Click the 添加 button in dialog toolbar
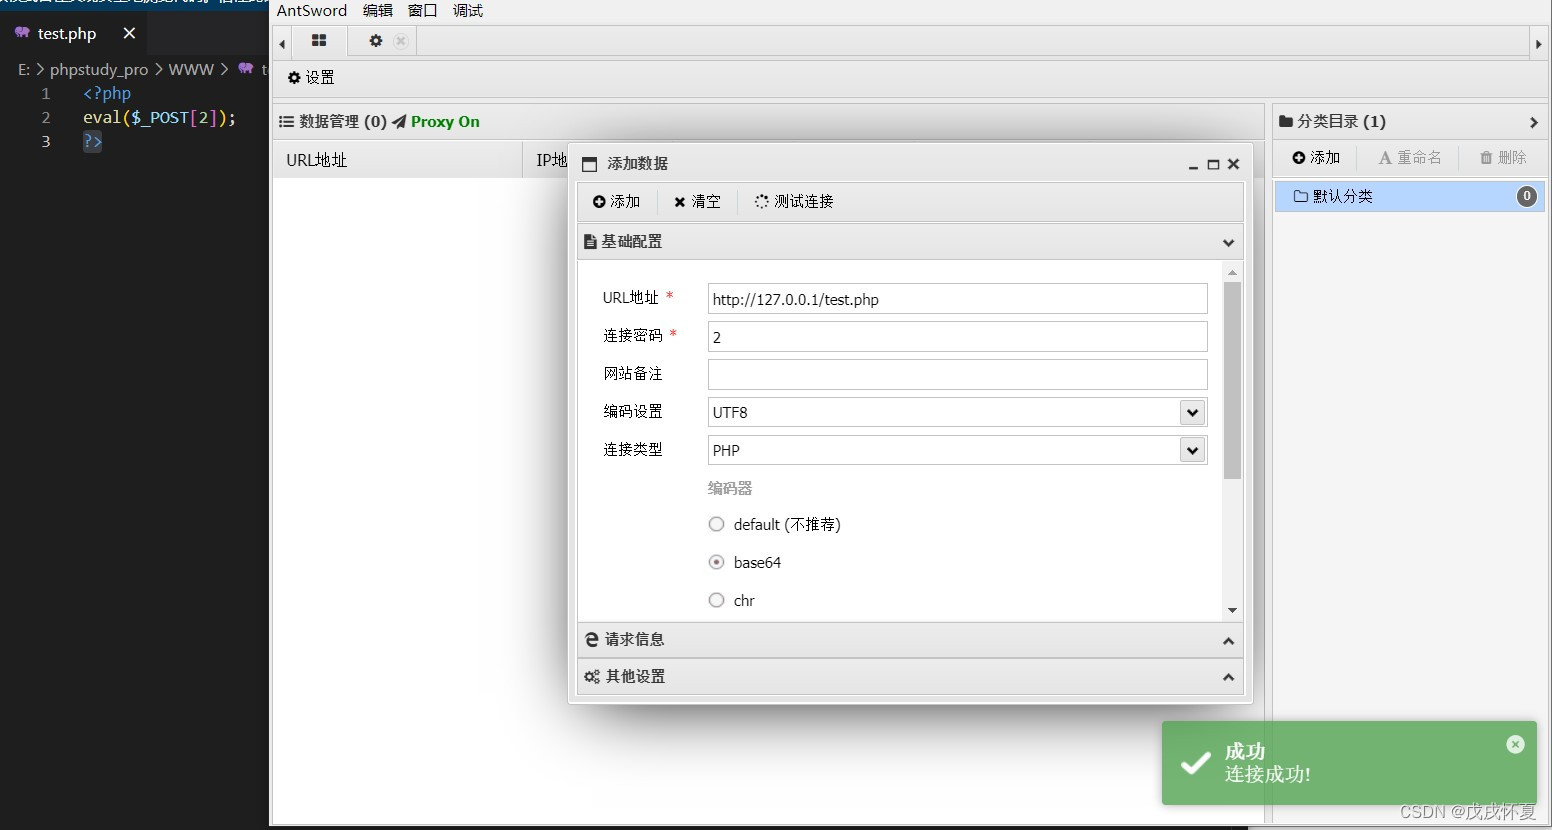The height and width of the screenshot is (830, 1552). pos(616,202)
